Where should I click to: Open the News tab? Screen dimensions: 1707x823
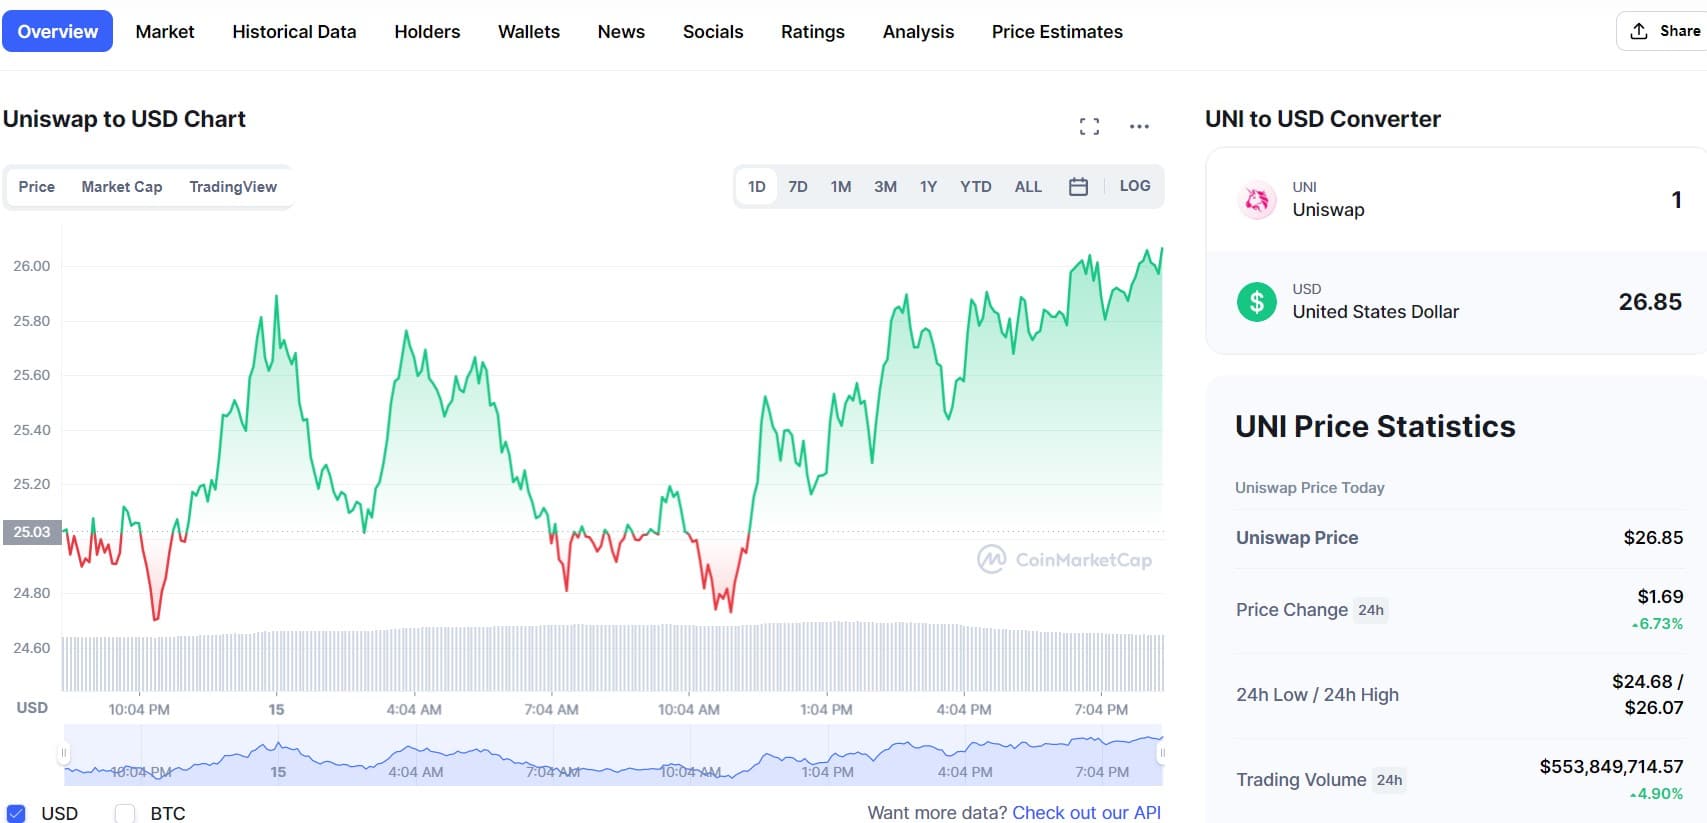621,32
